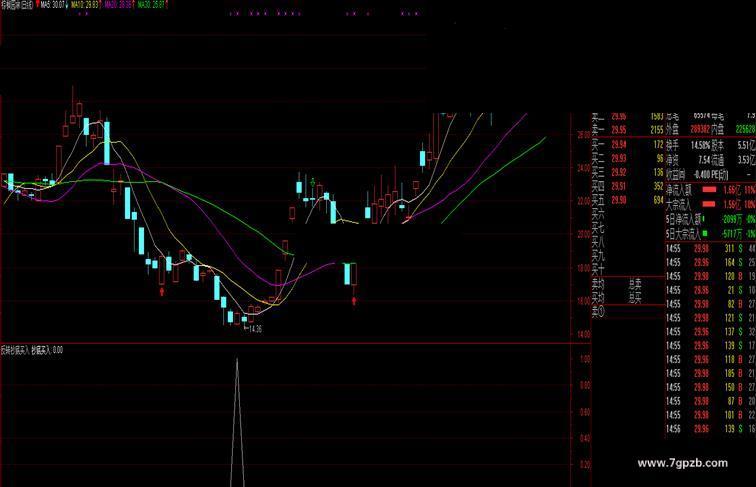Click the bid volume 694
Screen dimensions: 756x487
(658, 200)
